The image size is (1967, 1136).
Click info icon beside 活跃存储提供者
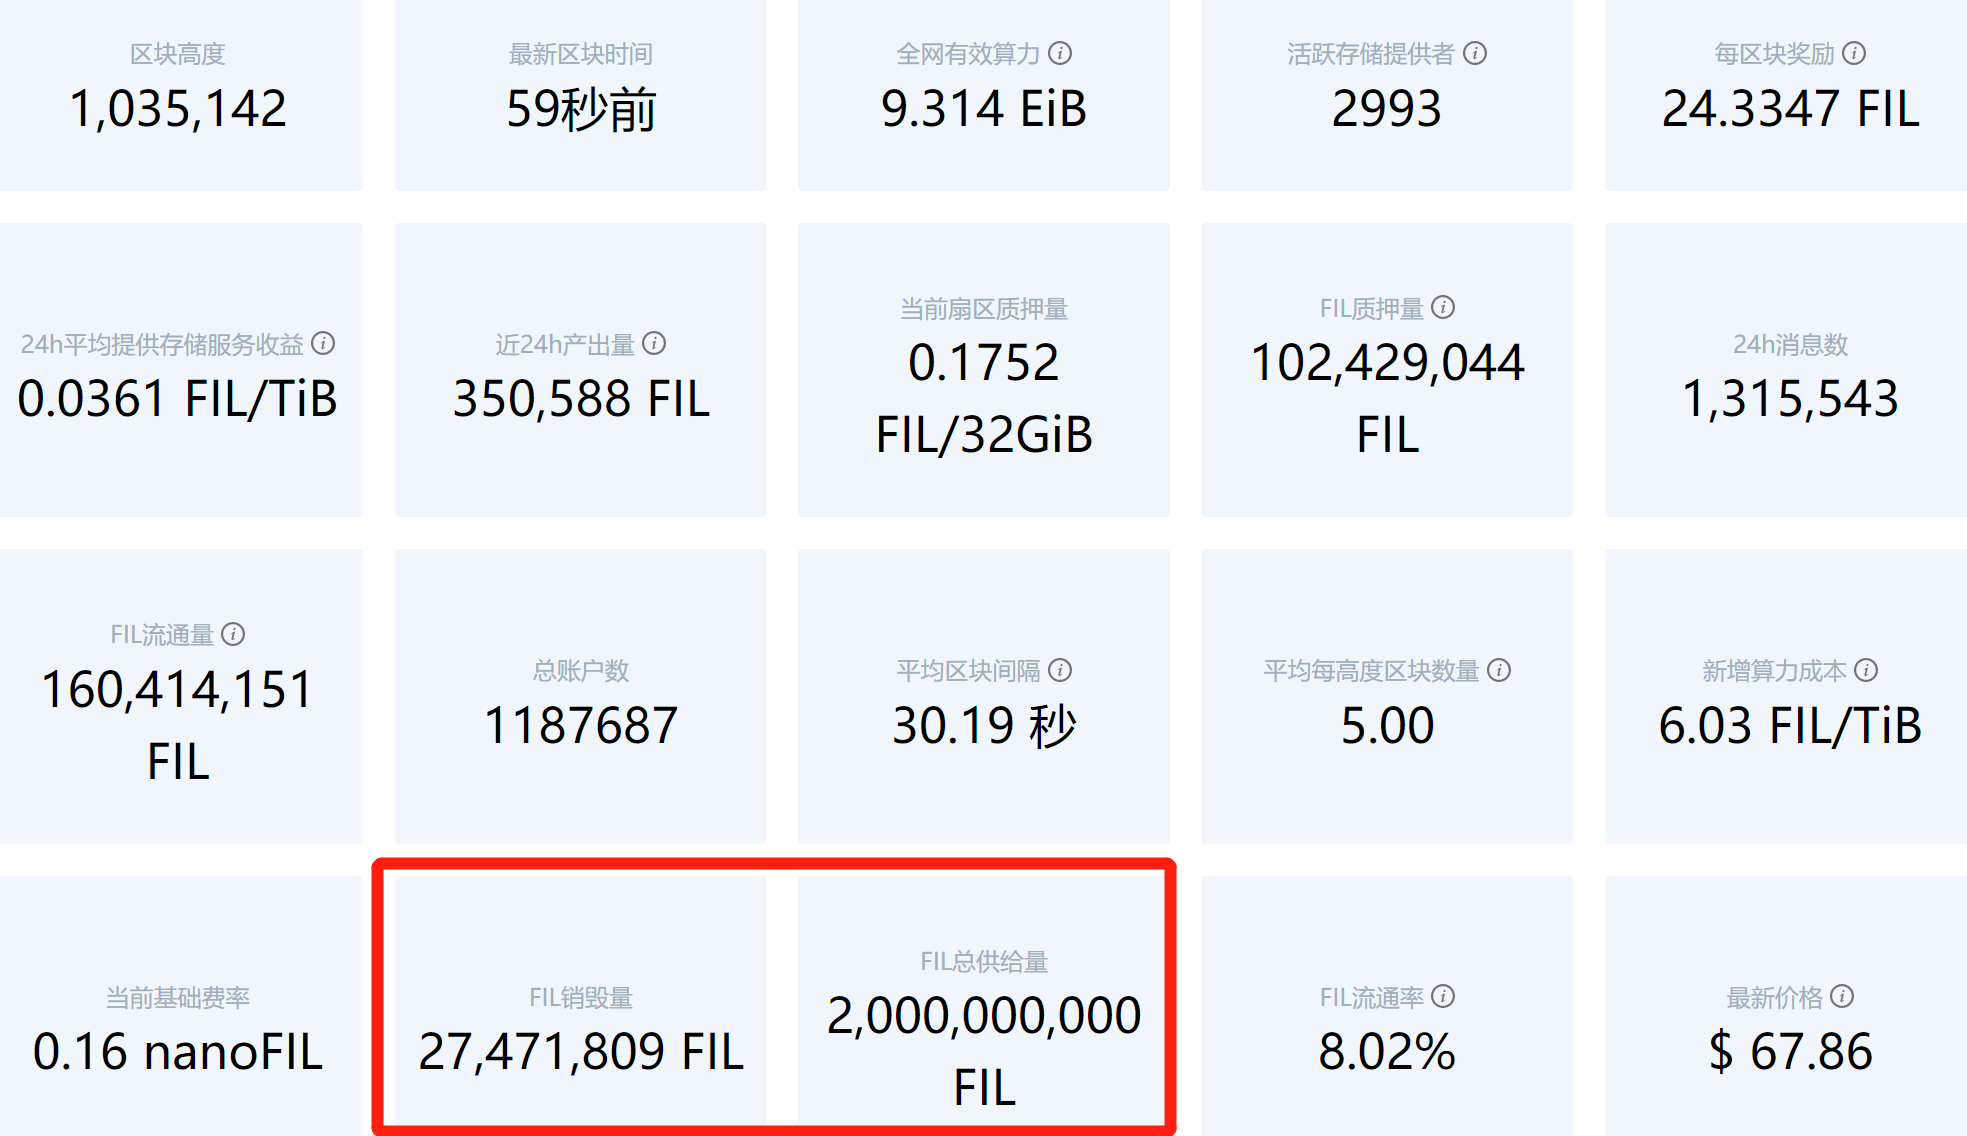click(x=1475, y=53)
